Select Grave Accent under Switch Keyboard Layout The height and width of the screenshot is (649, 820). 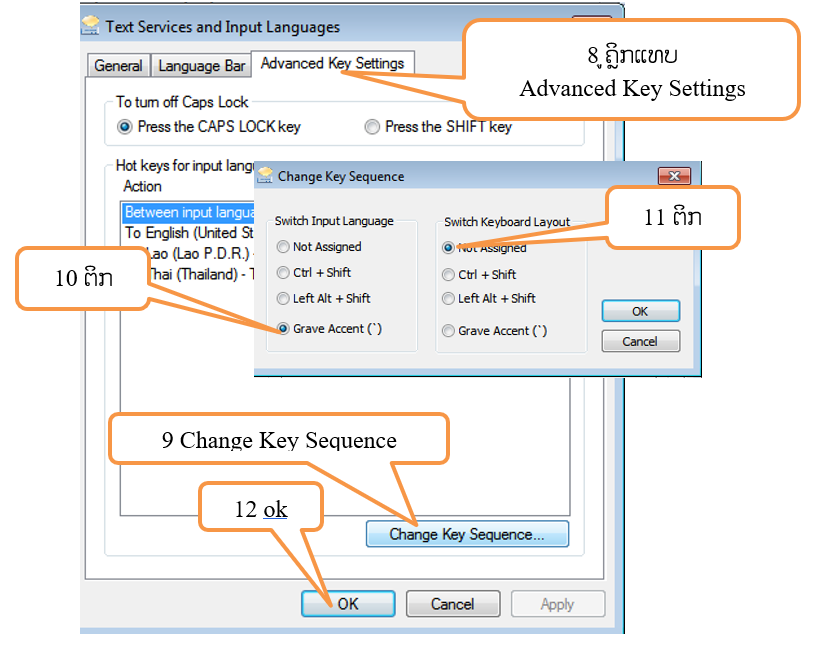coord(449,331)
